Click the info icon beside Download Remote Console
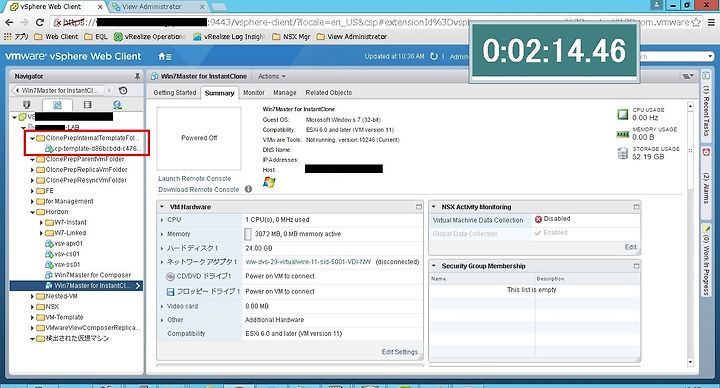This screenshot has height=388, width=720. click(x=248, y=189)
